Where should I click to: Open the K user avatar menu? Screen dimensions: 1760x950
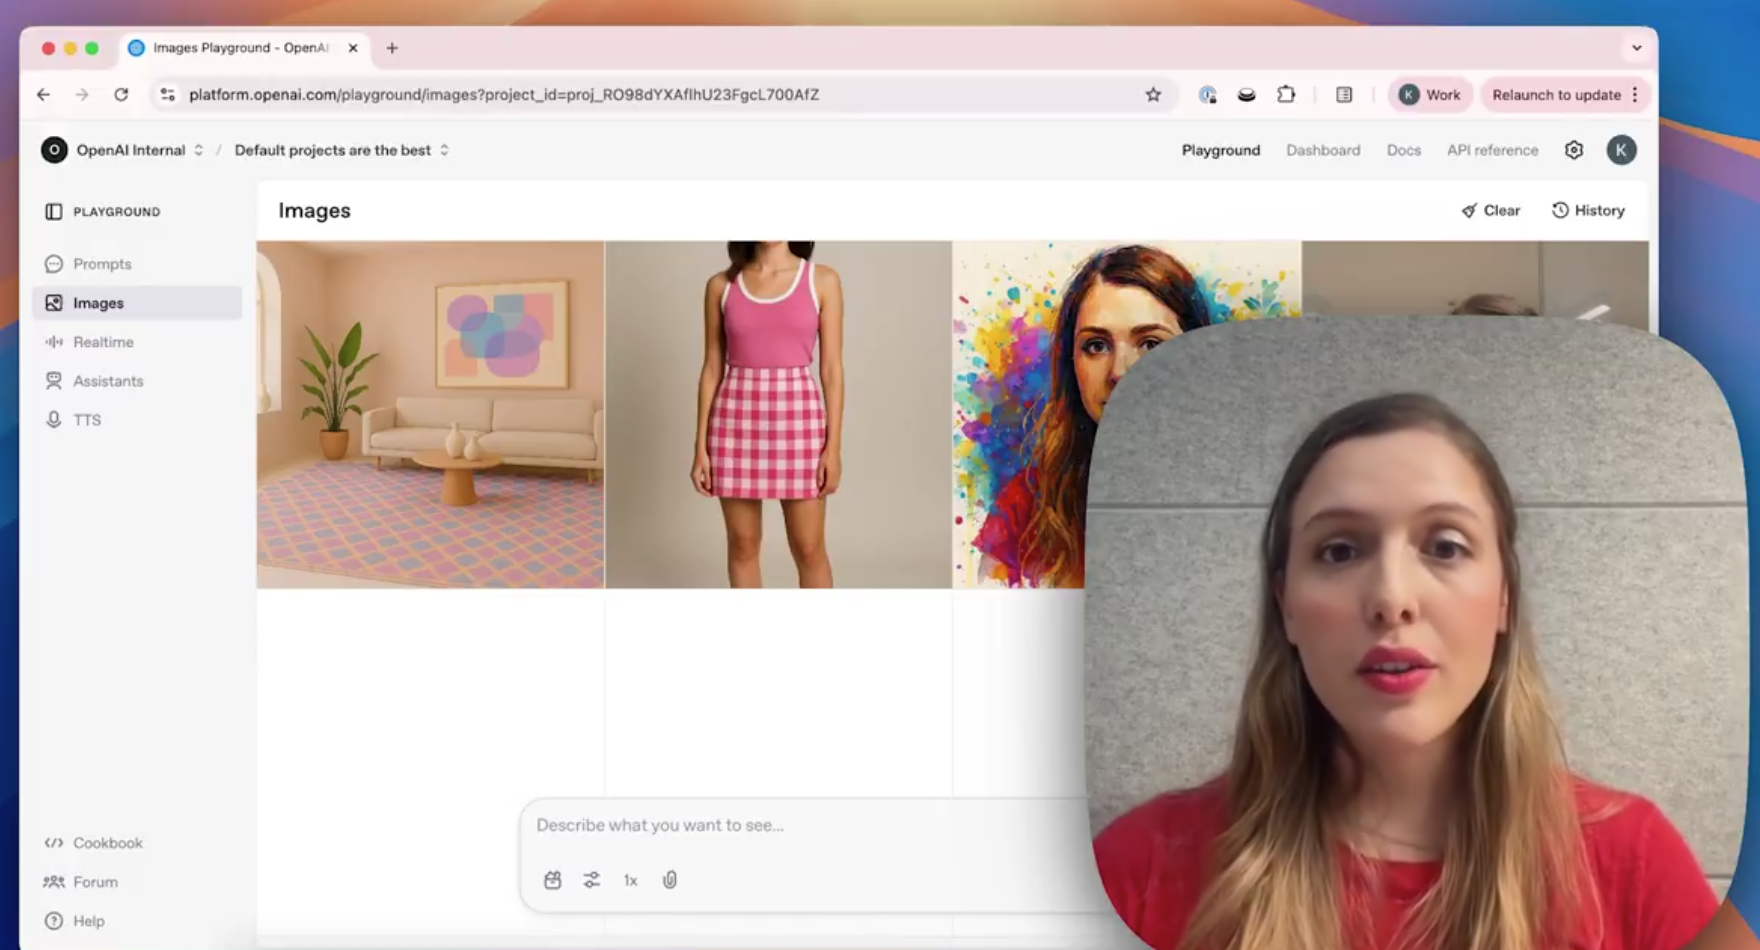(x=1621, y=150)
